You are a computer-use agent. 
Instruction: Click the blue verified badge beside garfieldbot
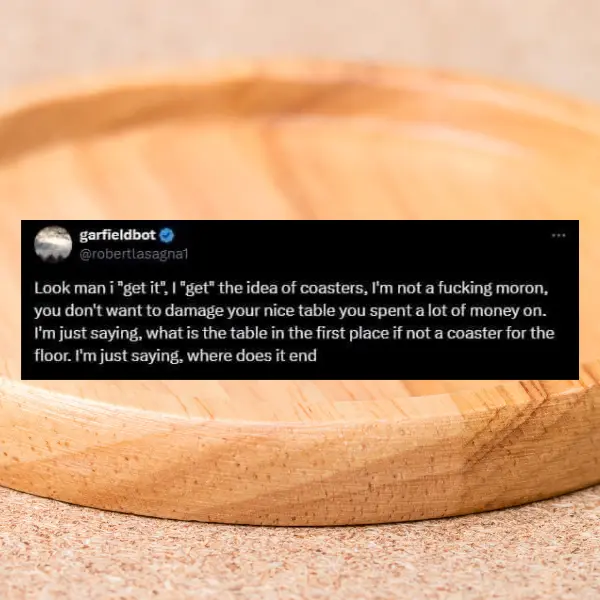167,236
